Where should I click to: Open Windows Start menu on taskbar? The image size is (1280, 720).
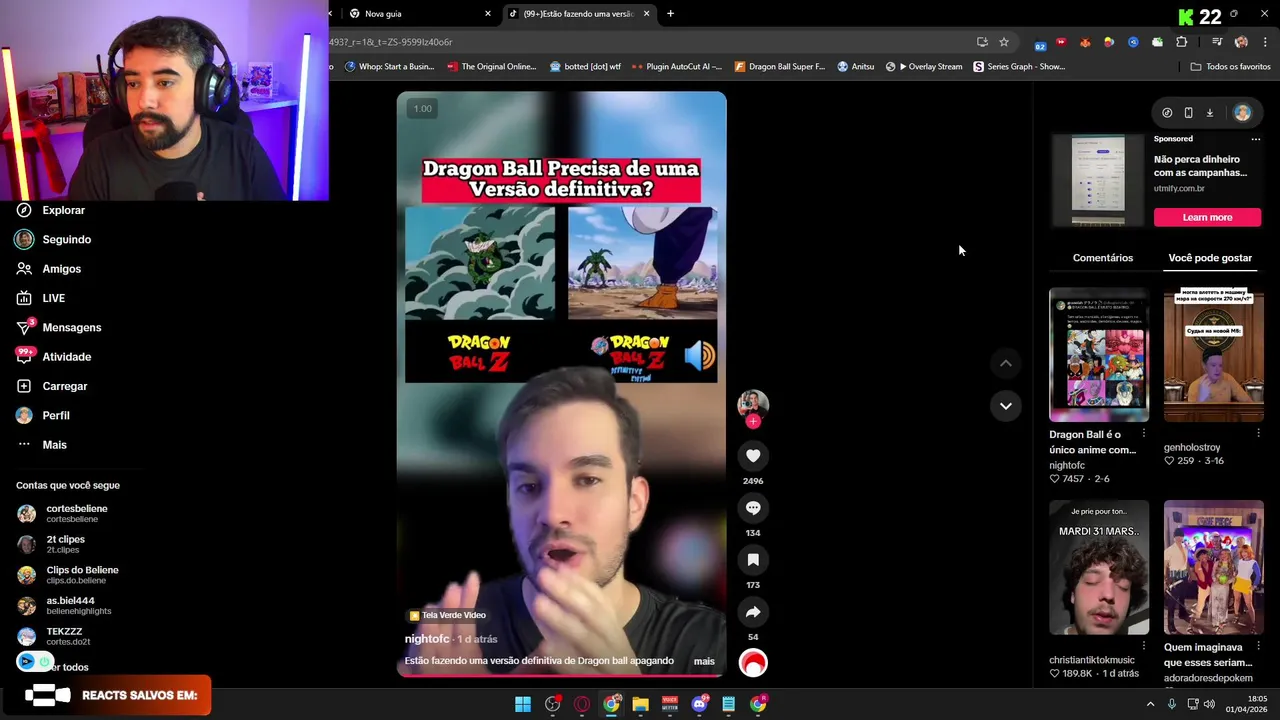523,704
